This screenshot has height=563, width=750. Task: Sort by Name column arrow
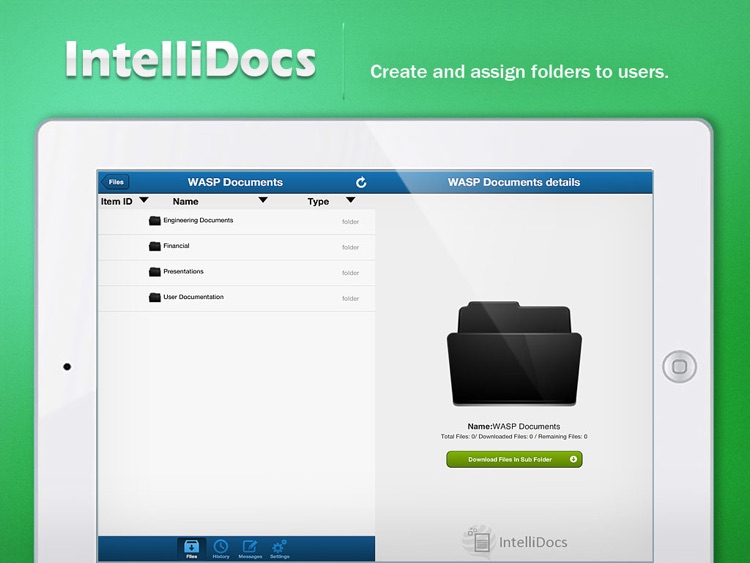263,200
